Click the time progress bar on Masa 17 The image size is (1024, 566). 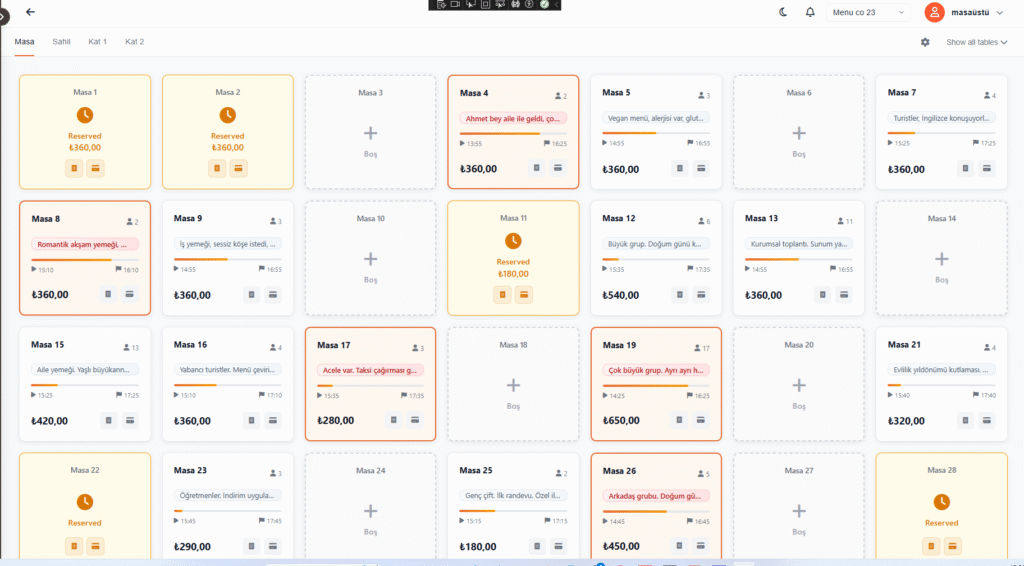370,385
